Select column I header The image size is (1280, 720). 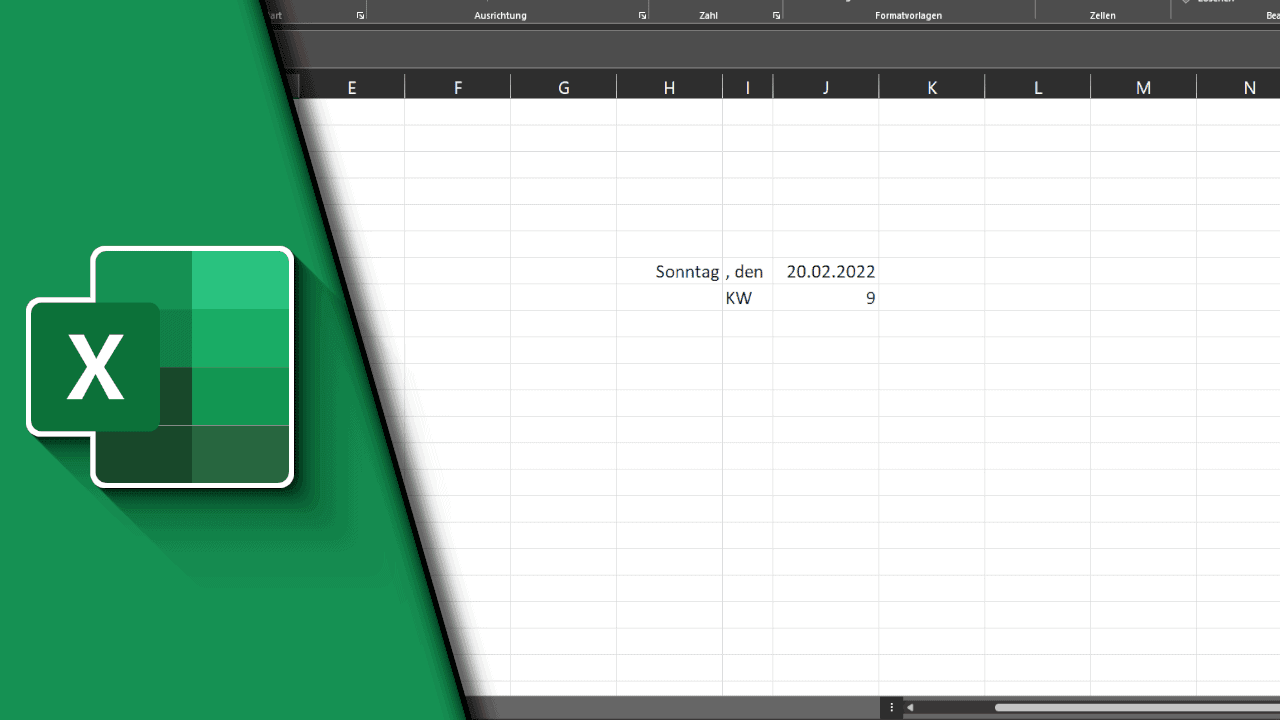[x=748, y=88]
